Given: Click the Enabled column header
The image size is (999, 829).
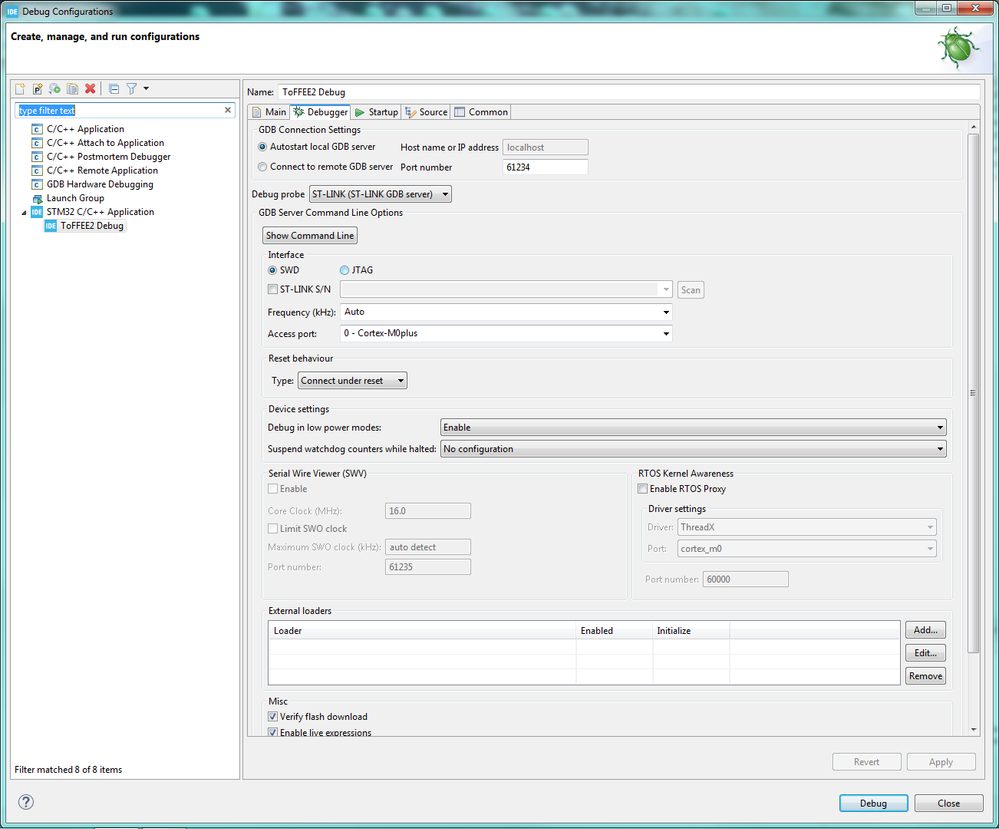Looking at the screenshot, I should pyautogui.click(x=614, y=631).
